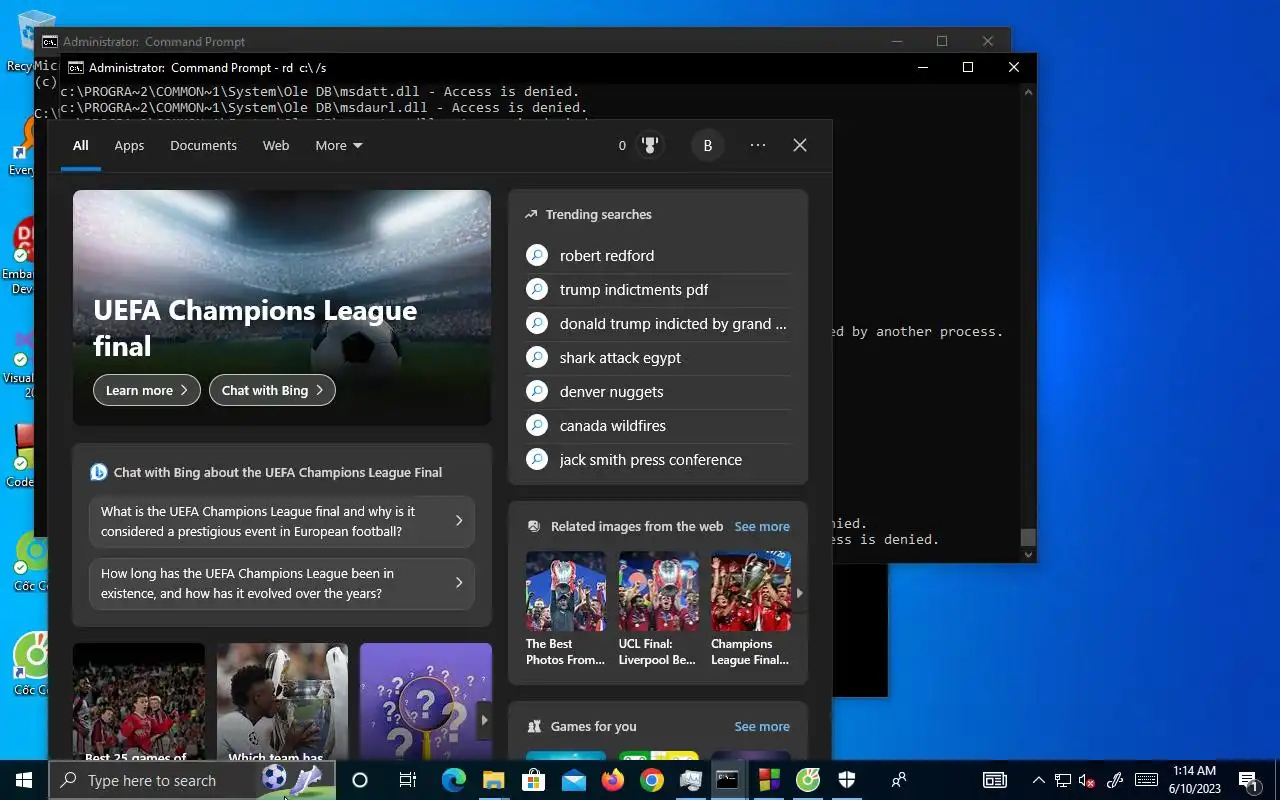Open Task View on taskbar
1280x800 pixels.
pos(407,780)
